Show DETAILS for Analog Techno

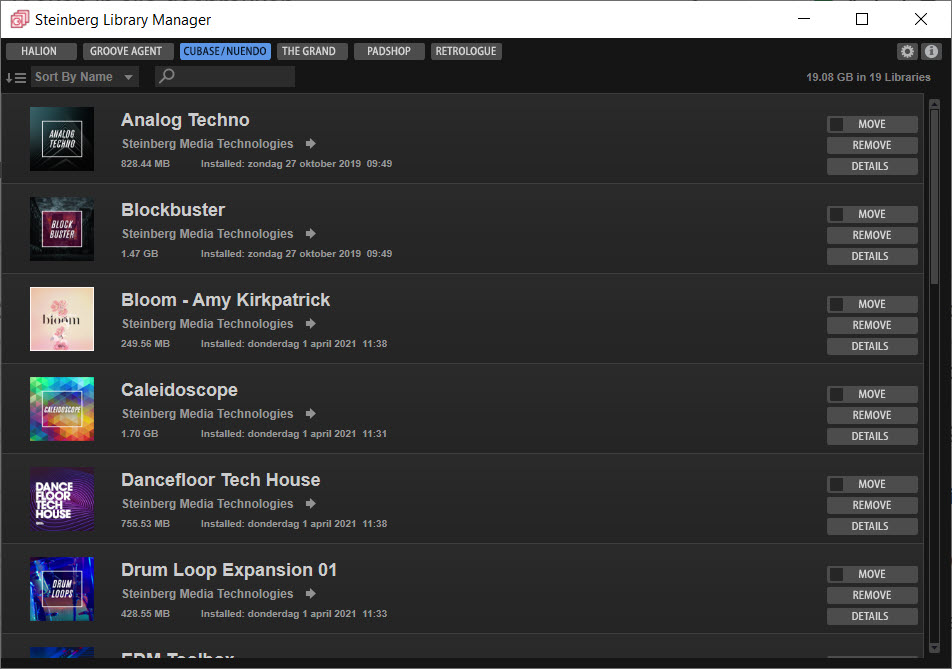[x=872, y=166]
